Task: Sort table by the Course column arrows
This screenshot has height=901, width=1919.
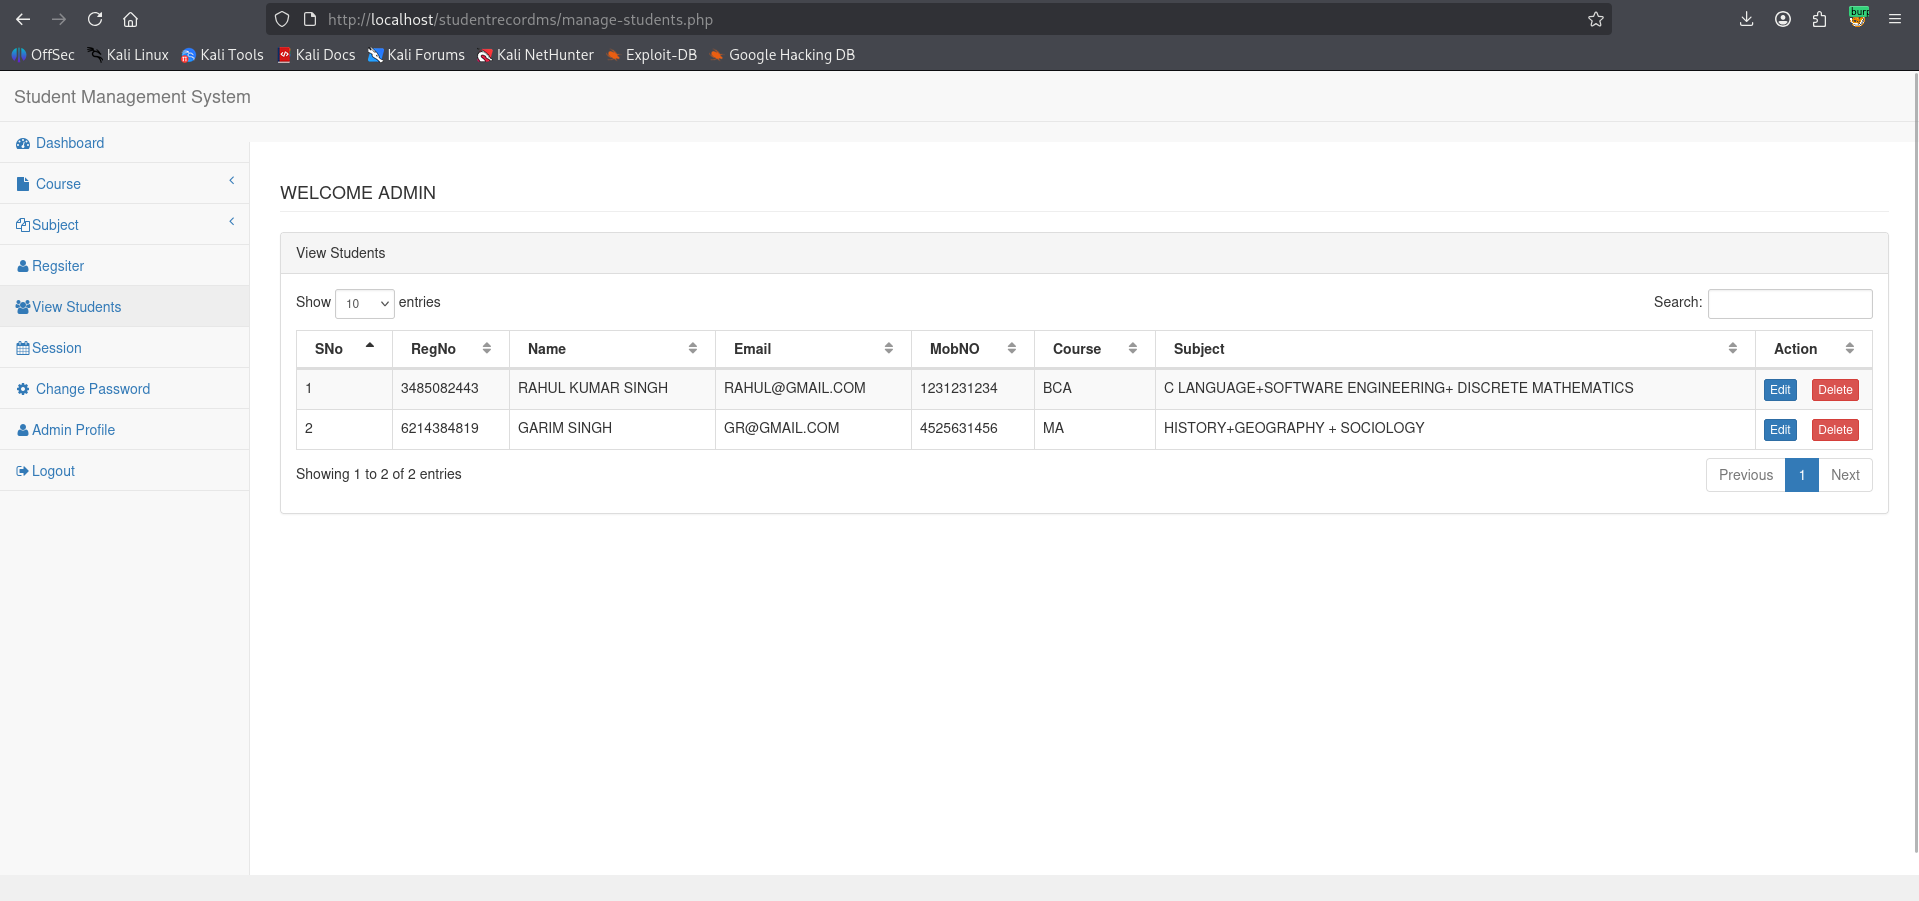Action: (1133, 348)
